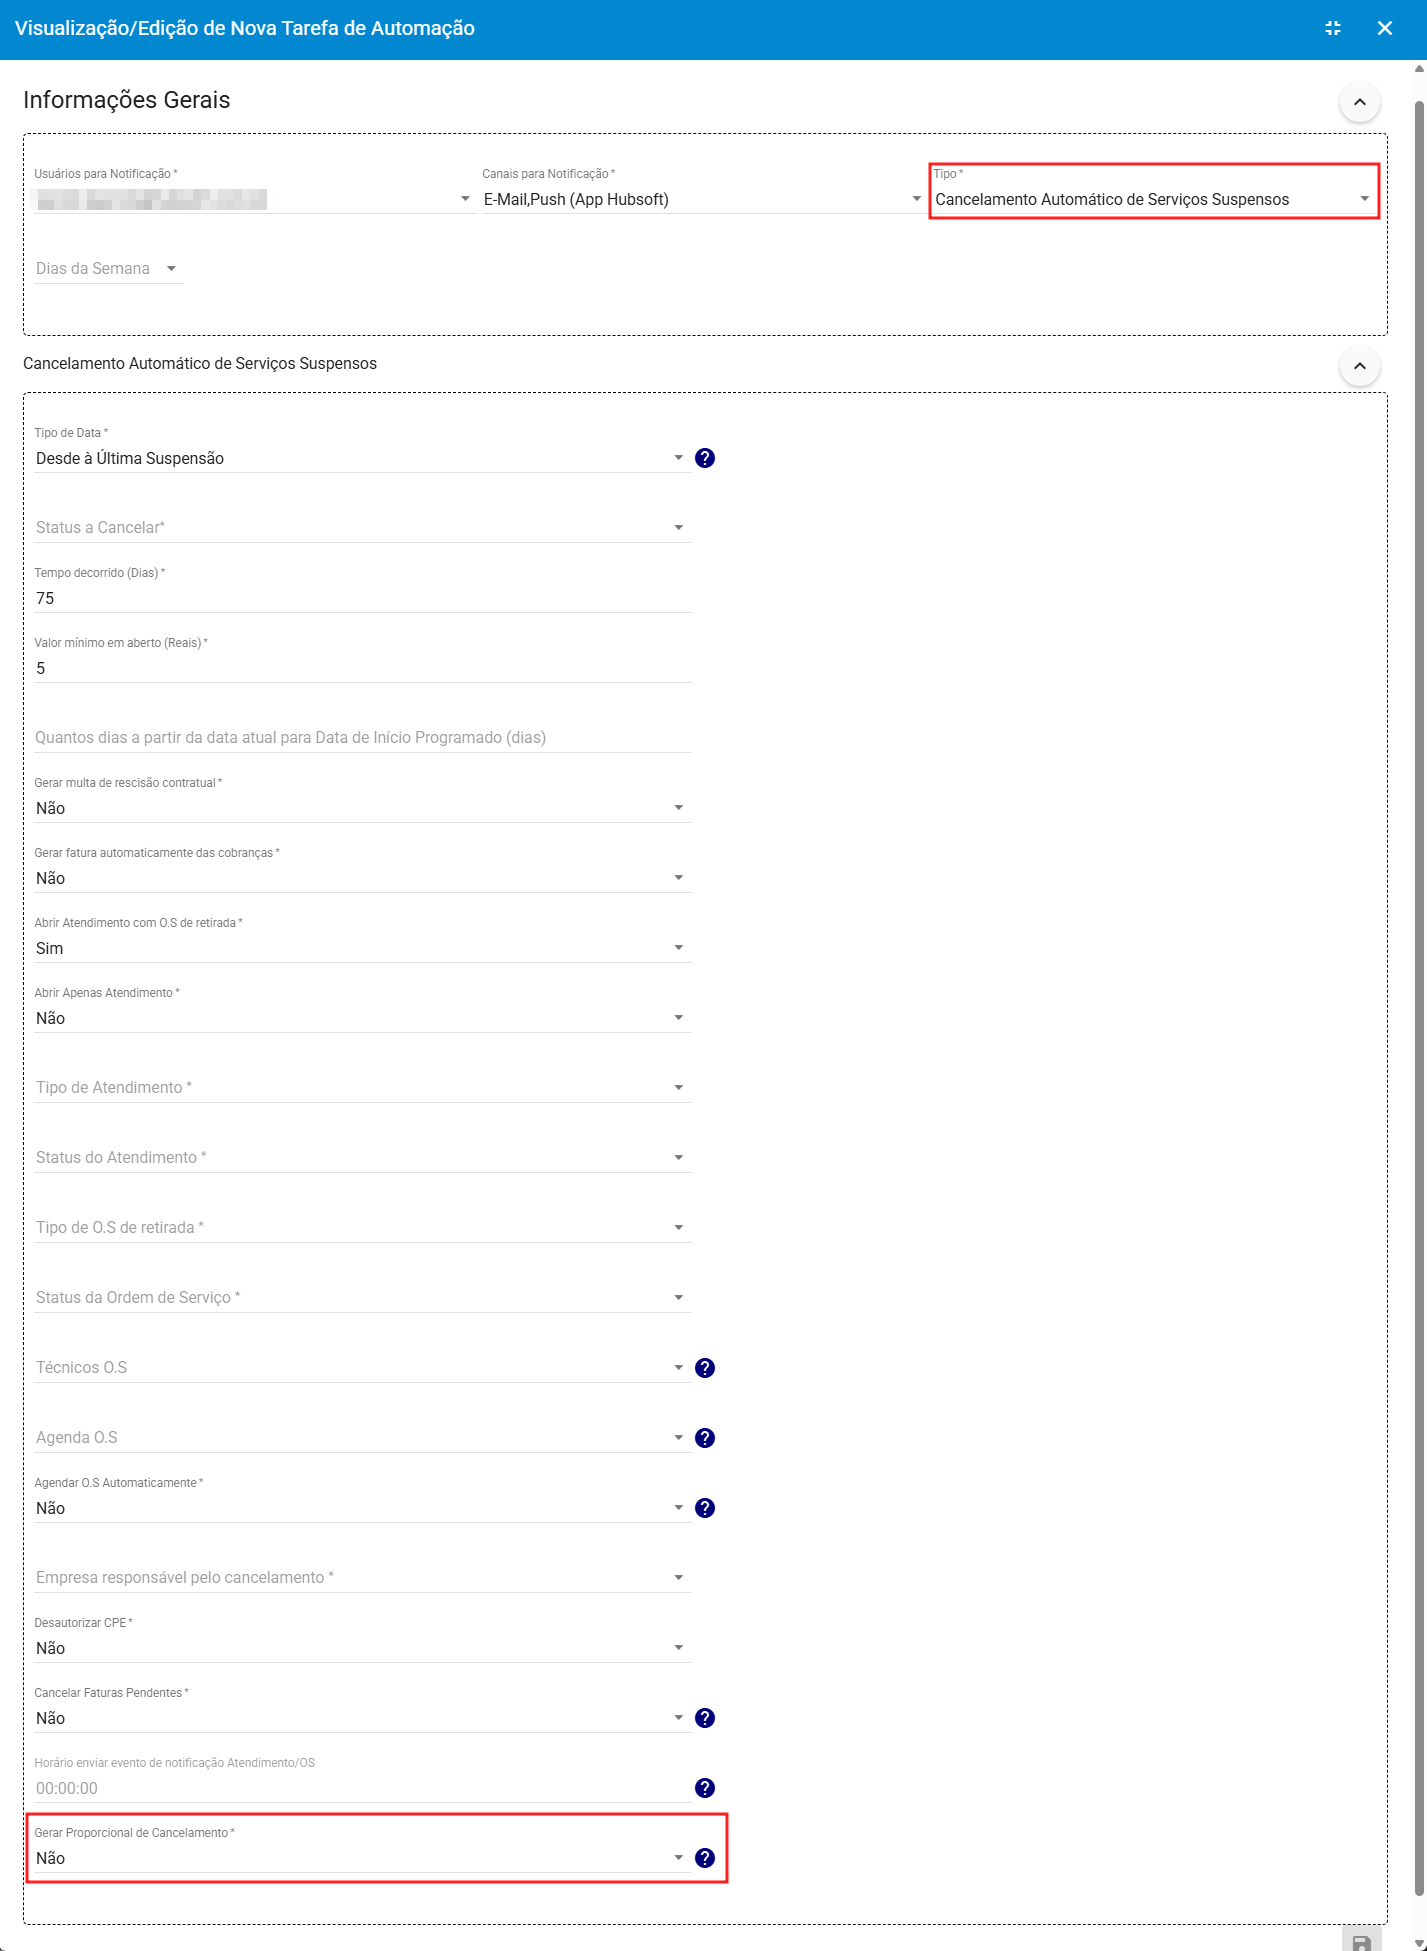The width and height of the screenshot is (1427, 1951).
Task: Open help for Horário enviar evento field
Action: click(x=705, y=1788)
